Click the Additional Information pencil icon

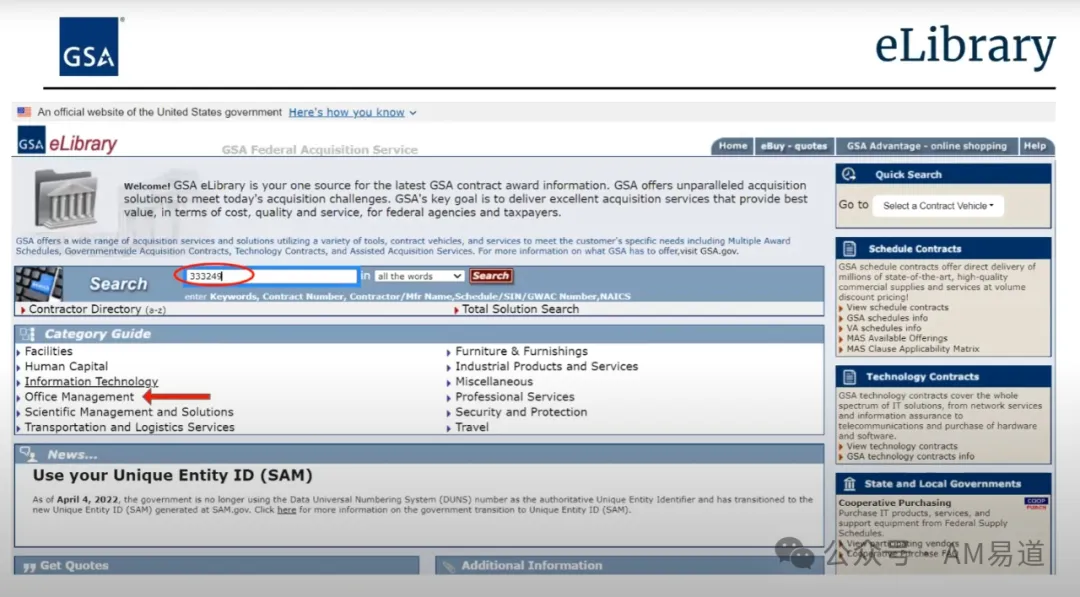(448, 566)
